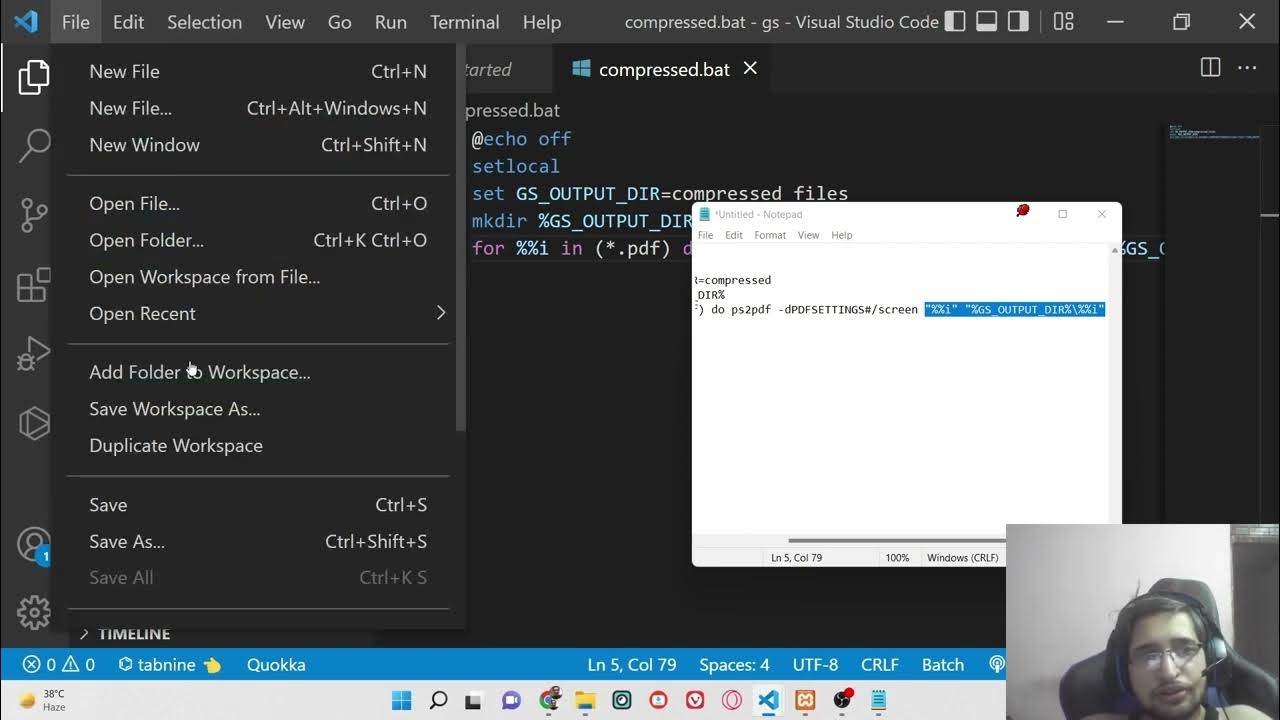
Task: Toggle the bottom panel layout button
Action: 987,21
